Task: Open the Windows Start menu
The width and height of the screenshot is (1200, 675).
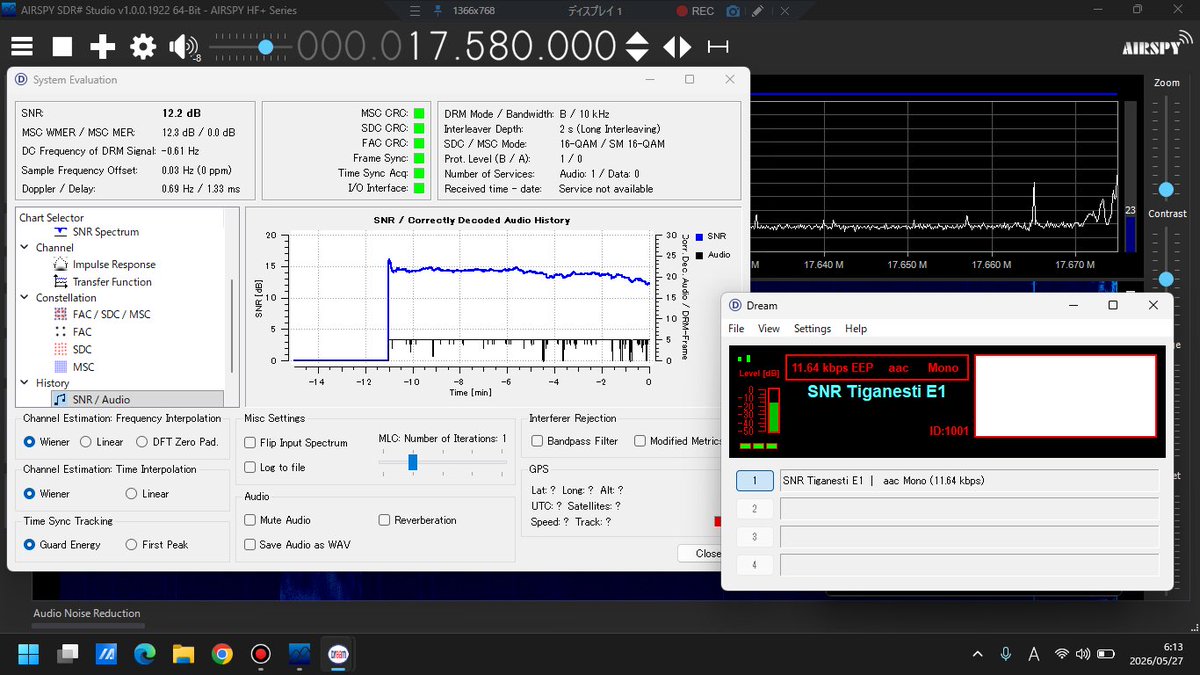Action: [x=28, y=654]
